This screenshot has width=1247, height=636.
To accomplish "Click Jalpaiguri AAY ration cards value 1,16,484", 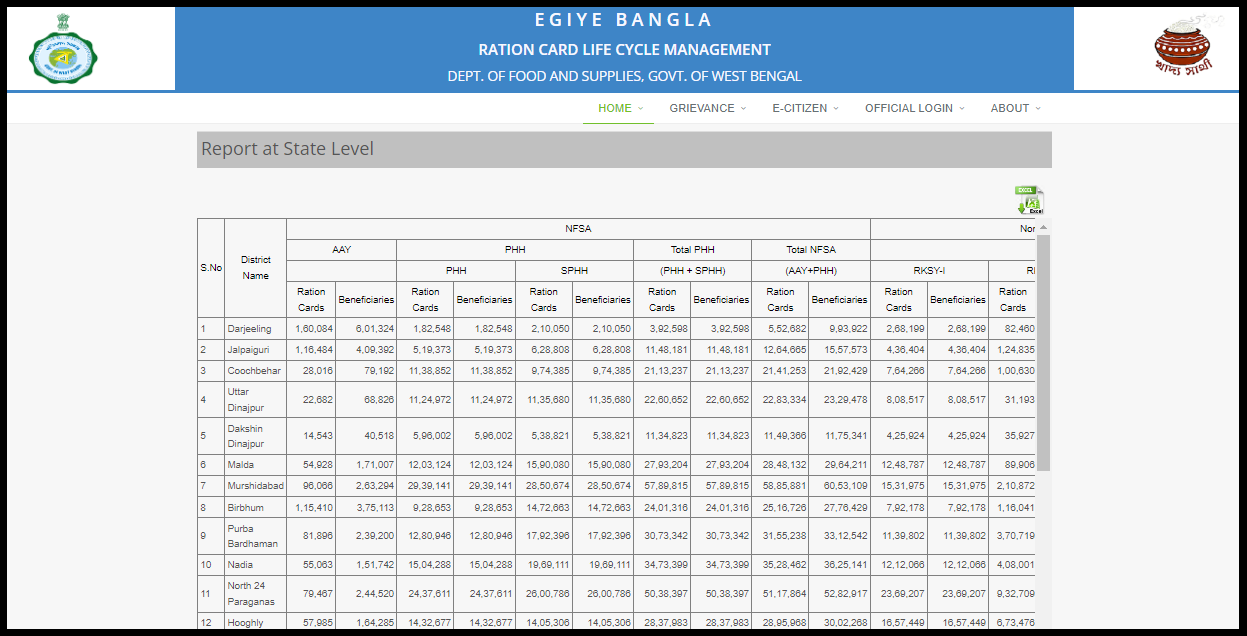I will [314, 350].
